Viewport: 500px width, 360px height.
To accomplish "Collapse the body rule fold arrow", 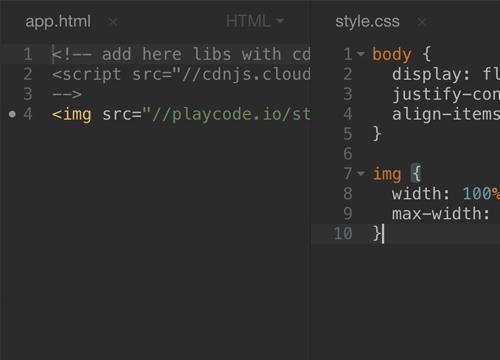I will (x=361, y=53).
